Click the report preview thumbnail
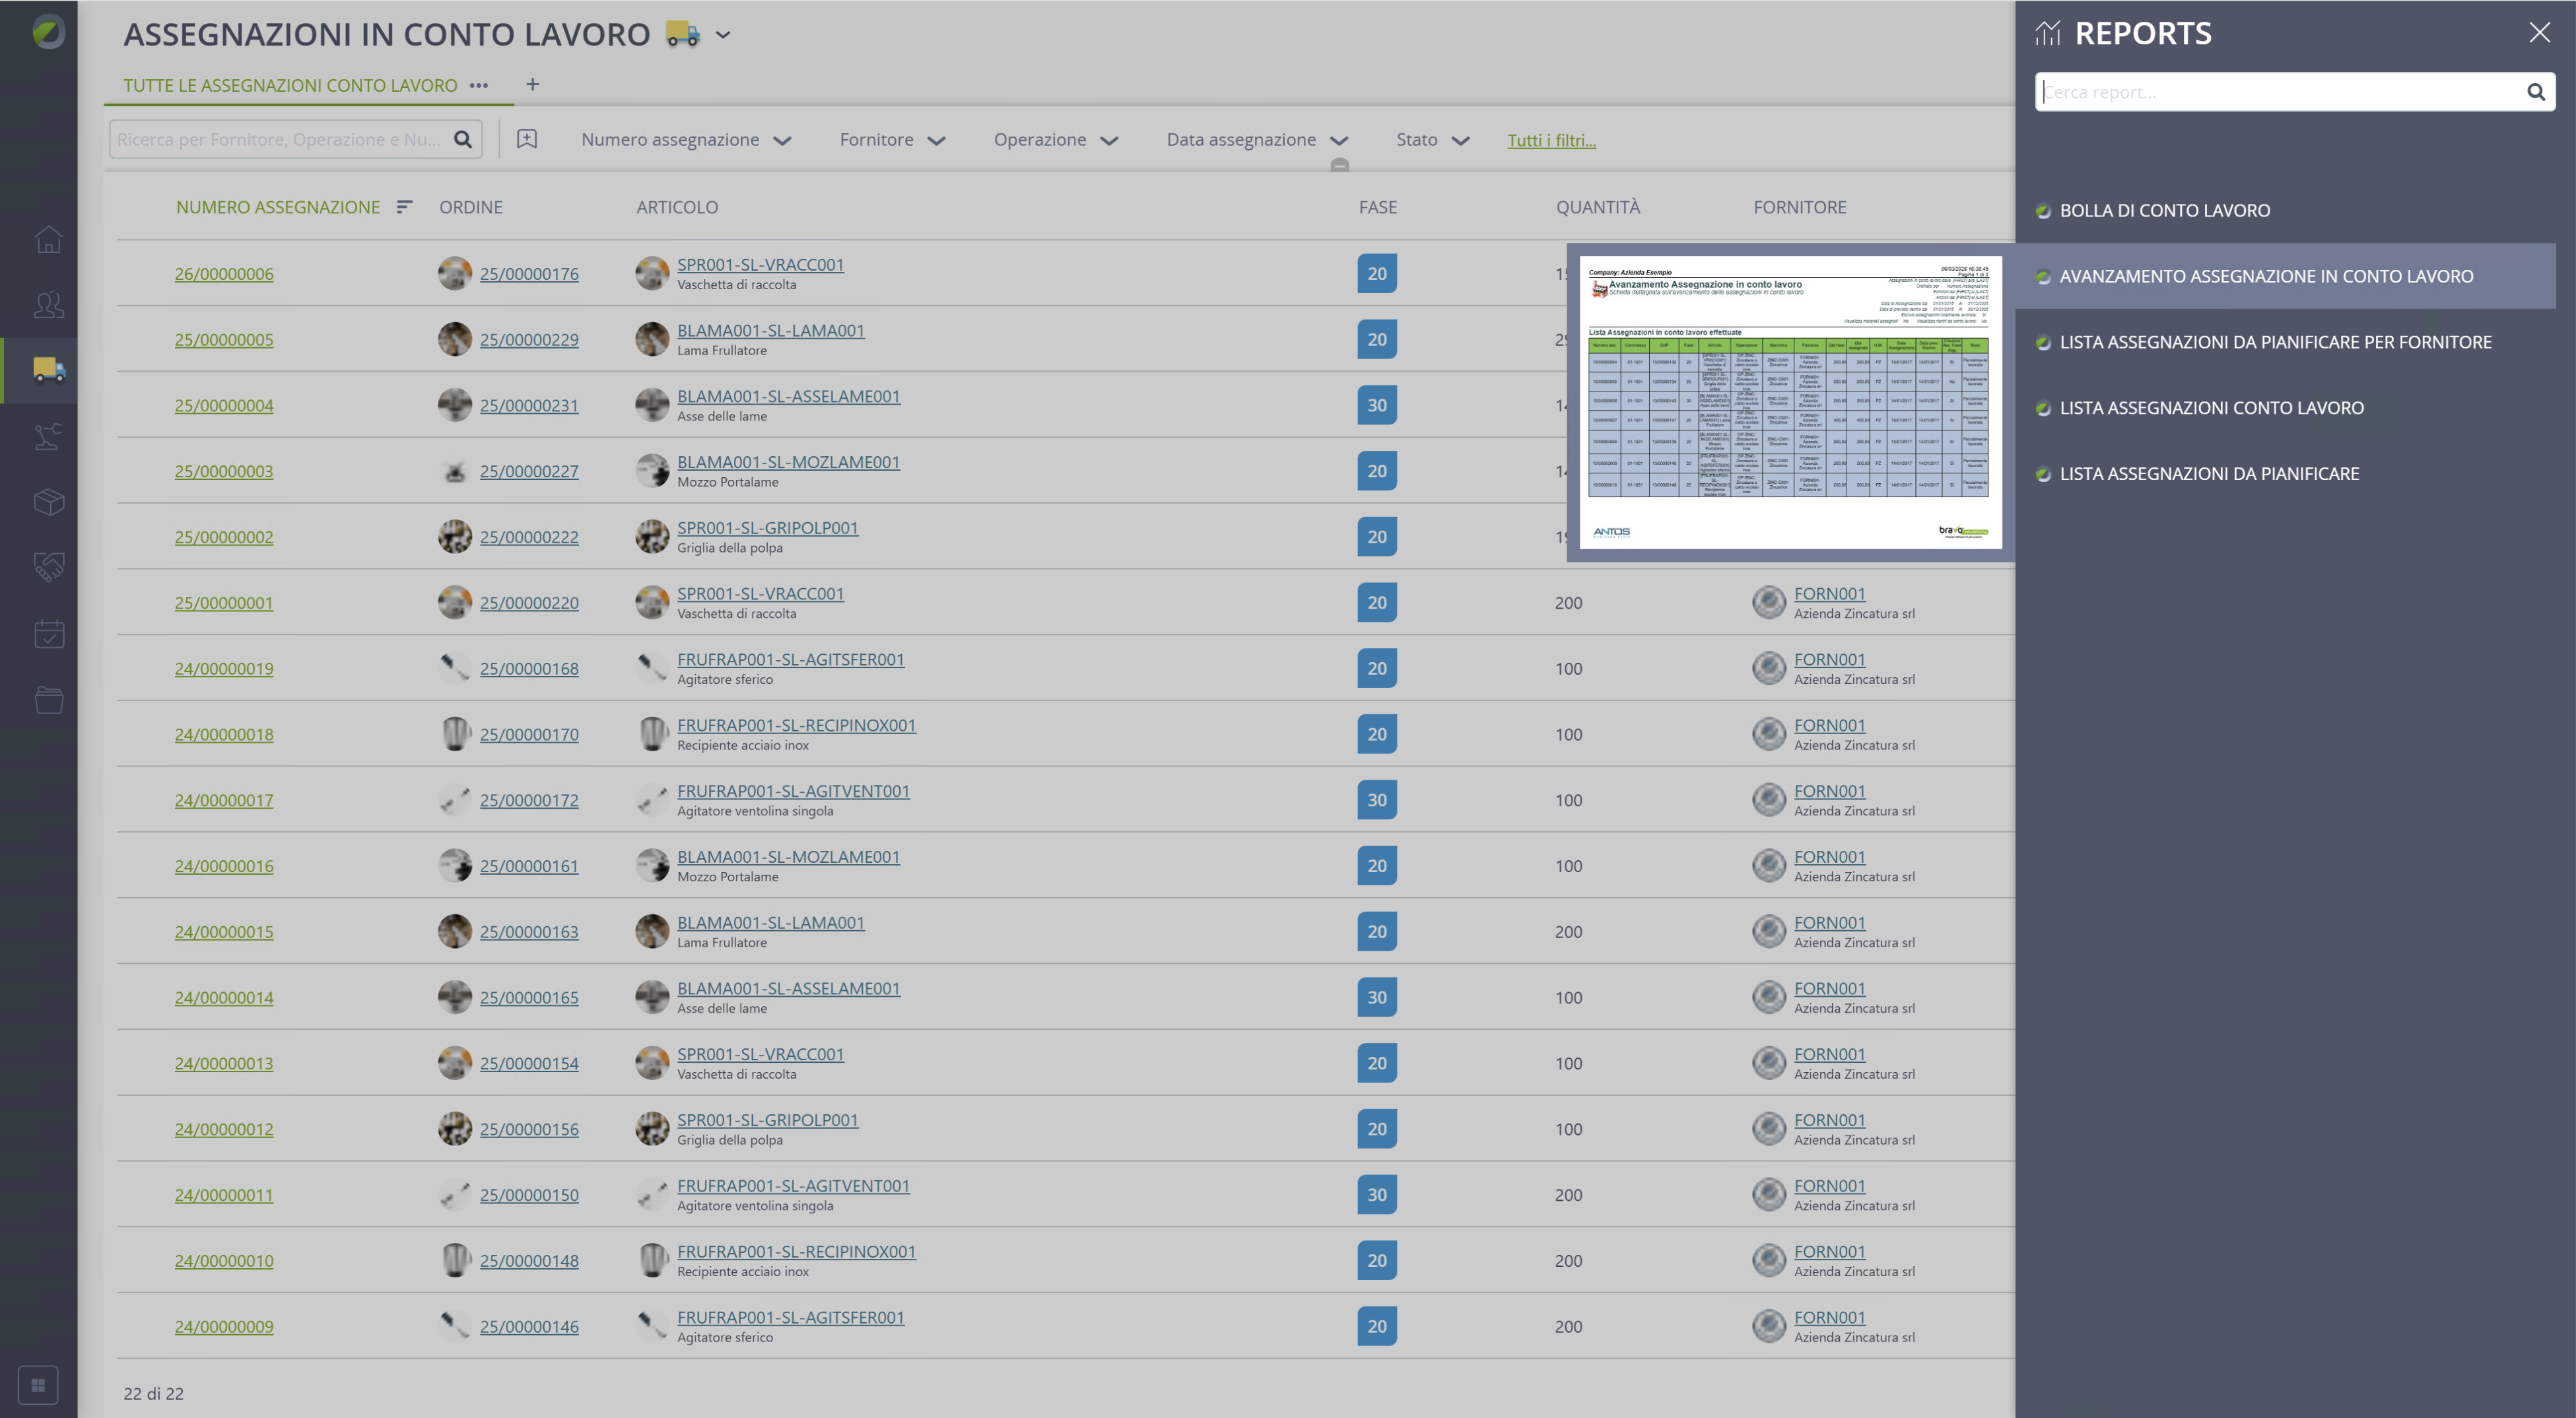The image size is (2576, 1418). 1790,402
